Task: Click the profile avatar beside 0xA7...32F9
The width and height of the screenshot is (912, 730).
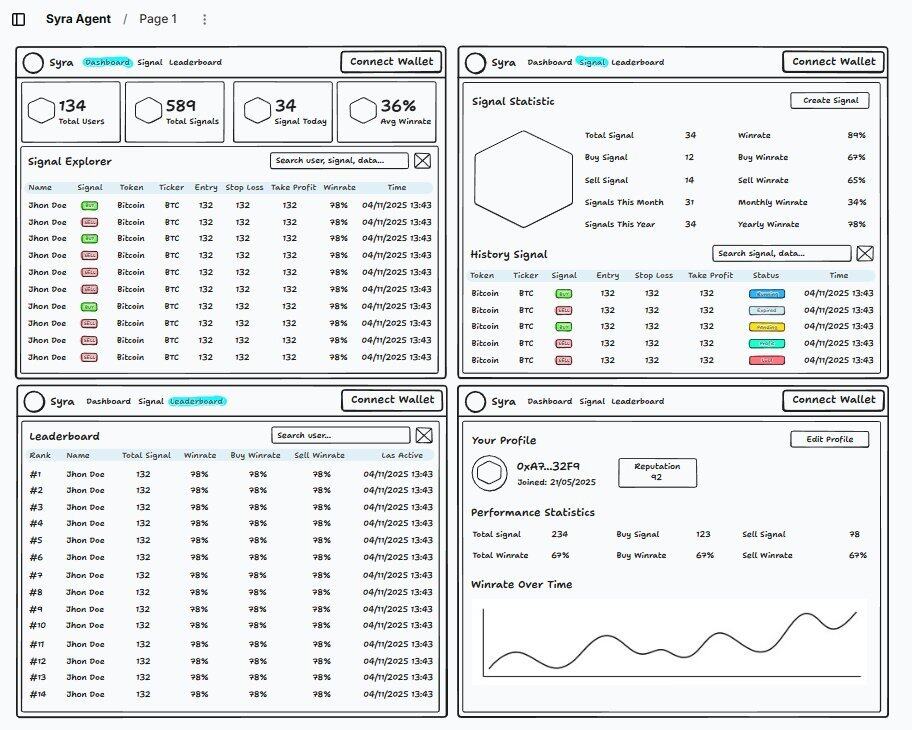Action: point(490,473)
